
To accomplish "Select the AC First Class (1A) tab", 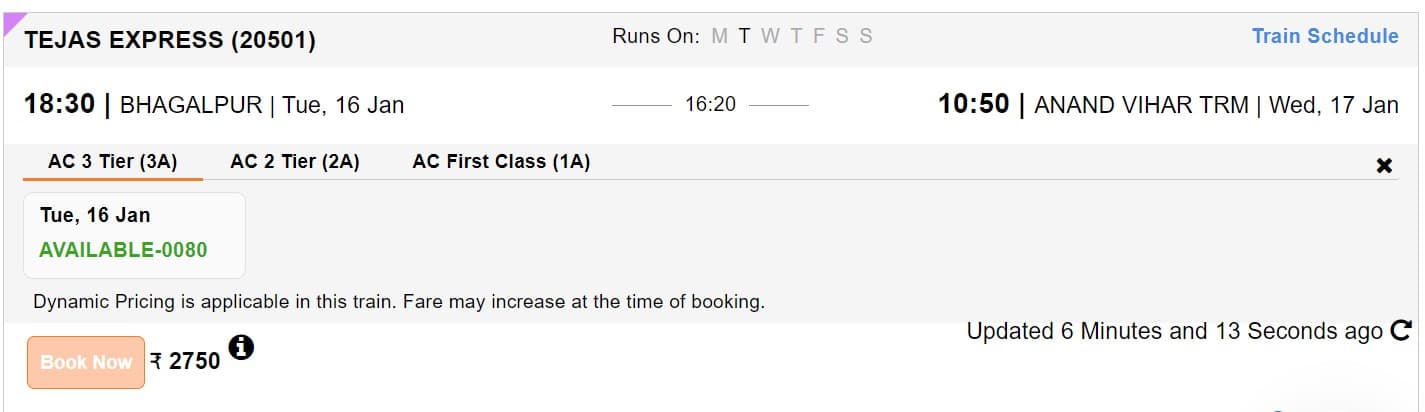I will point(501,162).
